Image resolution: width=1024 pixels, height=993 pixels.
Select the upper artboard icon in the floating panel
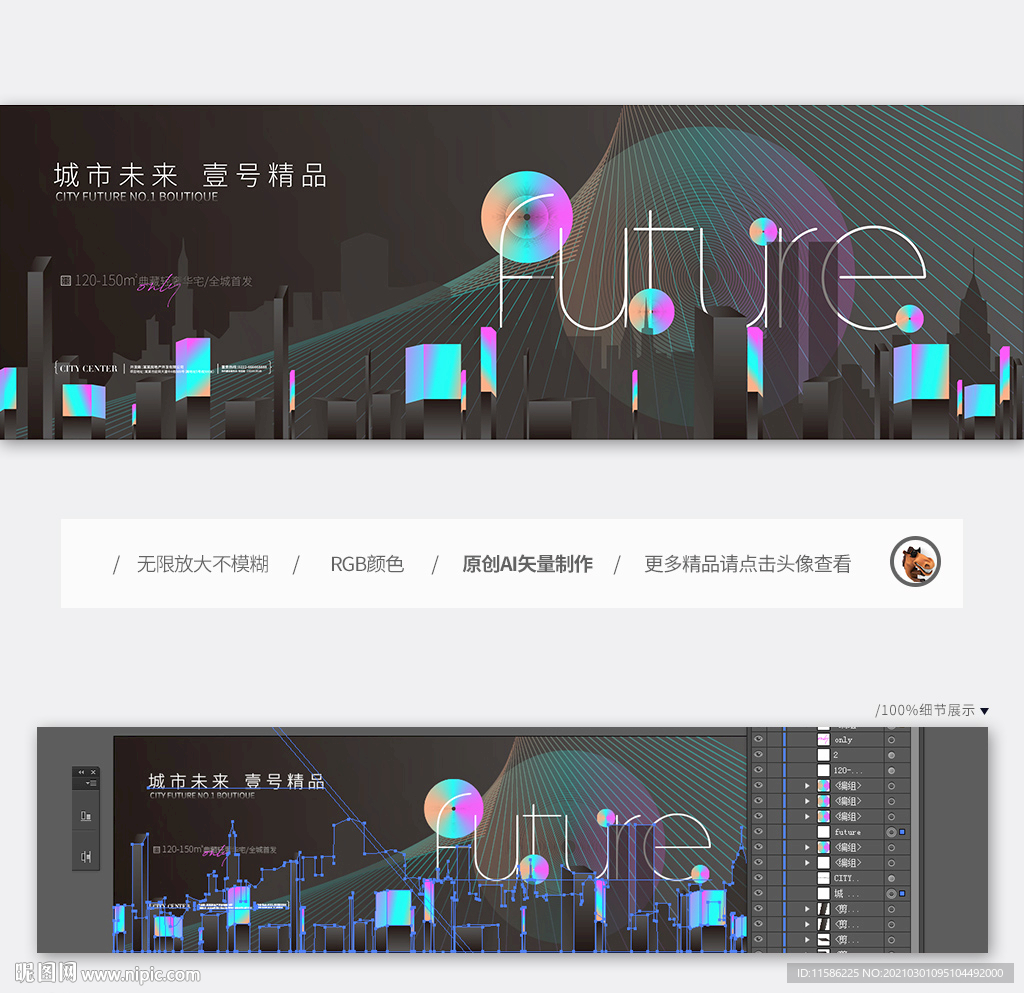pos(85,815)
